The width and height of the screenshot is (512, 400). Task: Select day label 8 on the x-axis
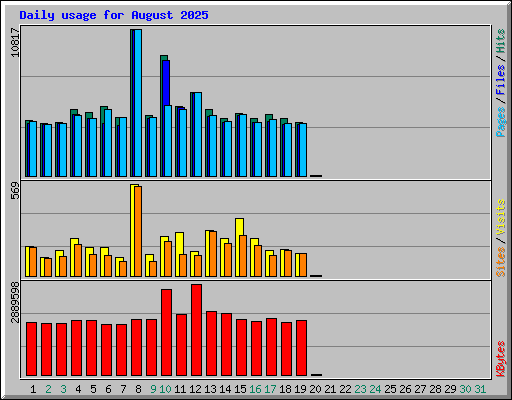click(x=138, y=389)
